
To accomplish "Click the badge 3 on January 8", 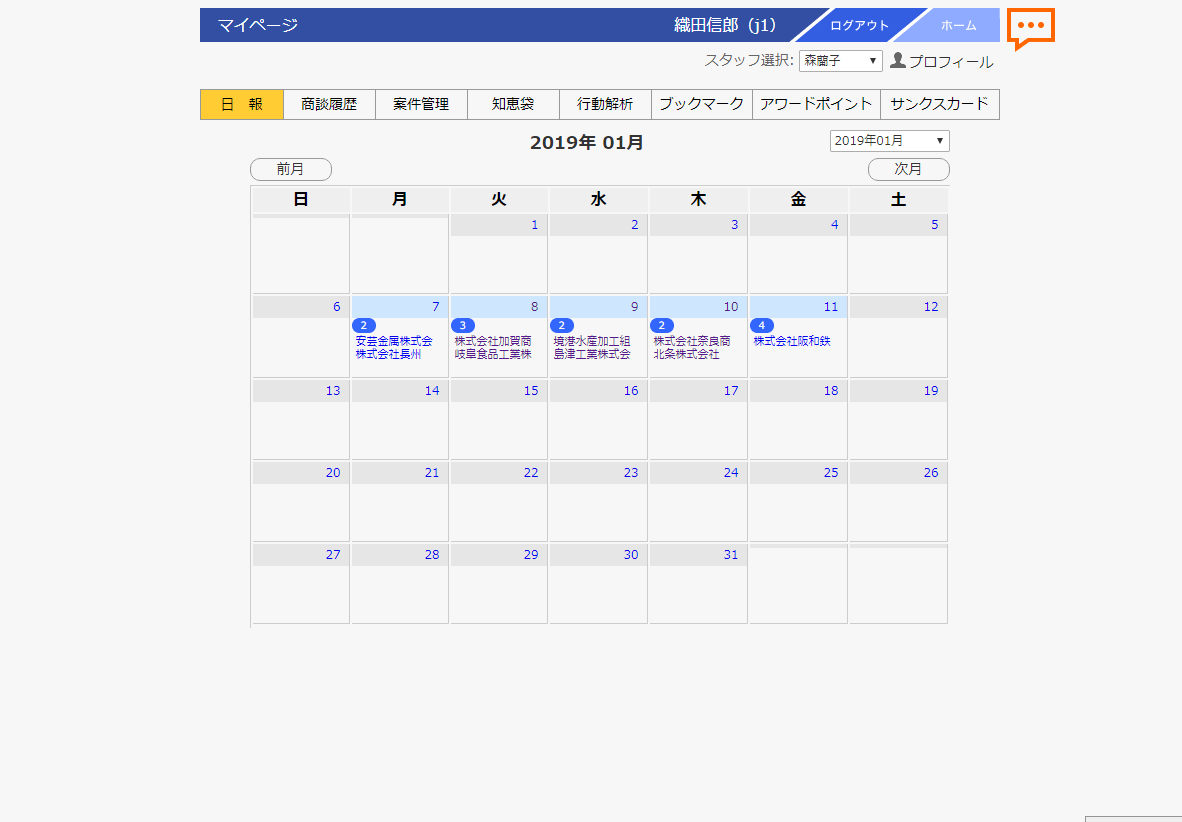I will point(463,325).
